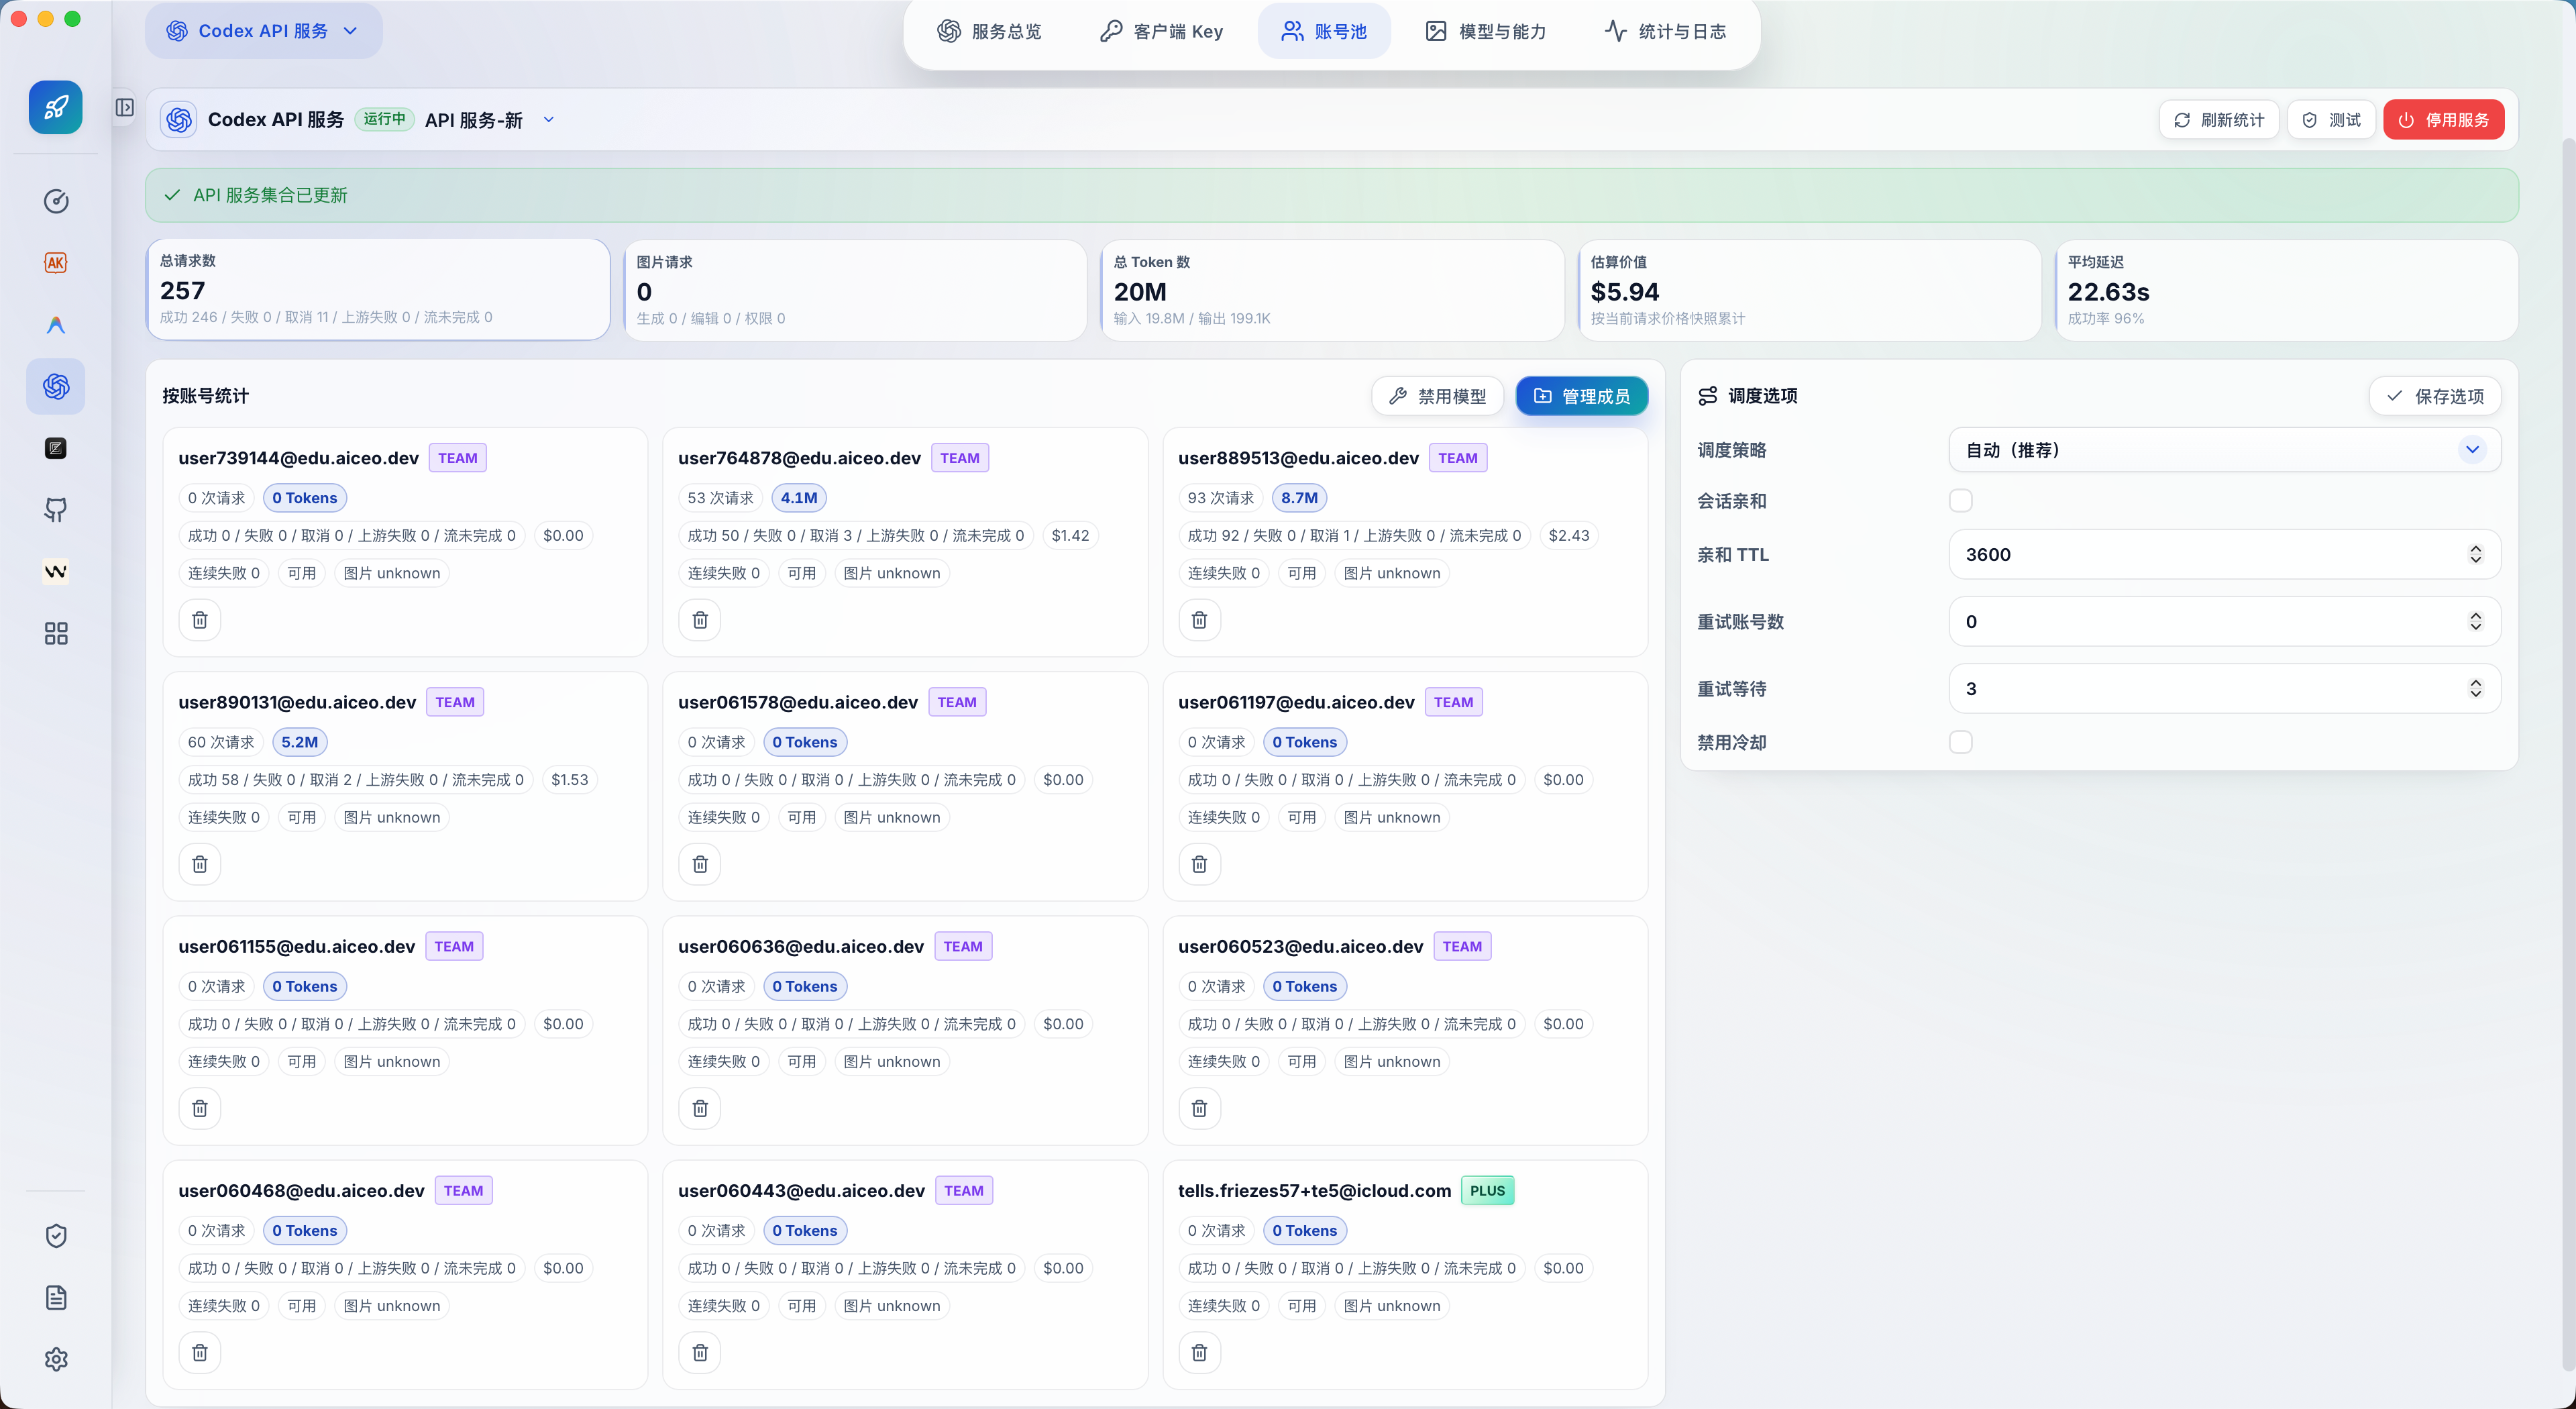Screen dimensions: 2576x1409
Task: Tick the 禁用冷却 checkbox
Action: [x=1961, y=742]
